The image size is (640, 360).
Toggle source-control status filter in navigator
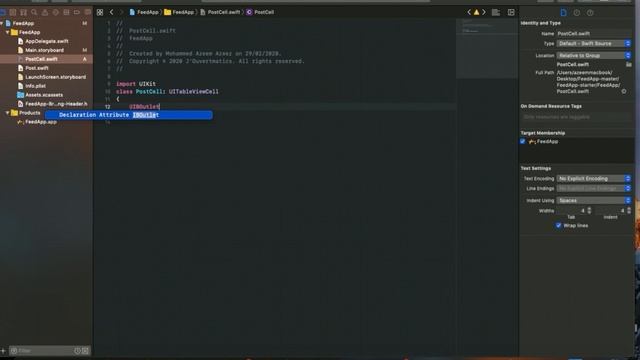point(85,351)
